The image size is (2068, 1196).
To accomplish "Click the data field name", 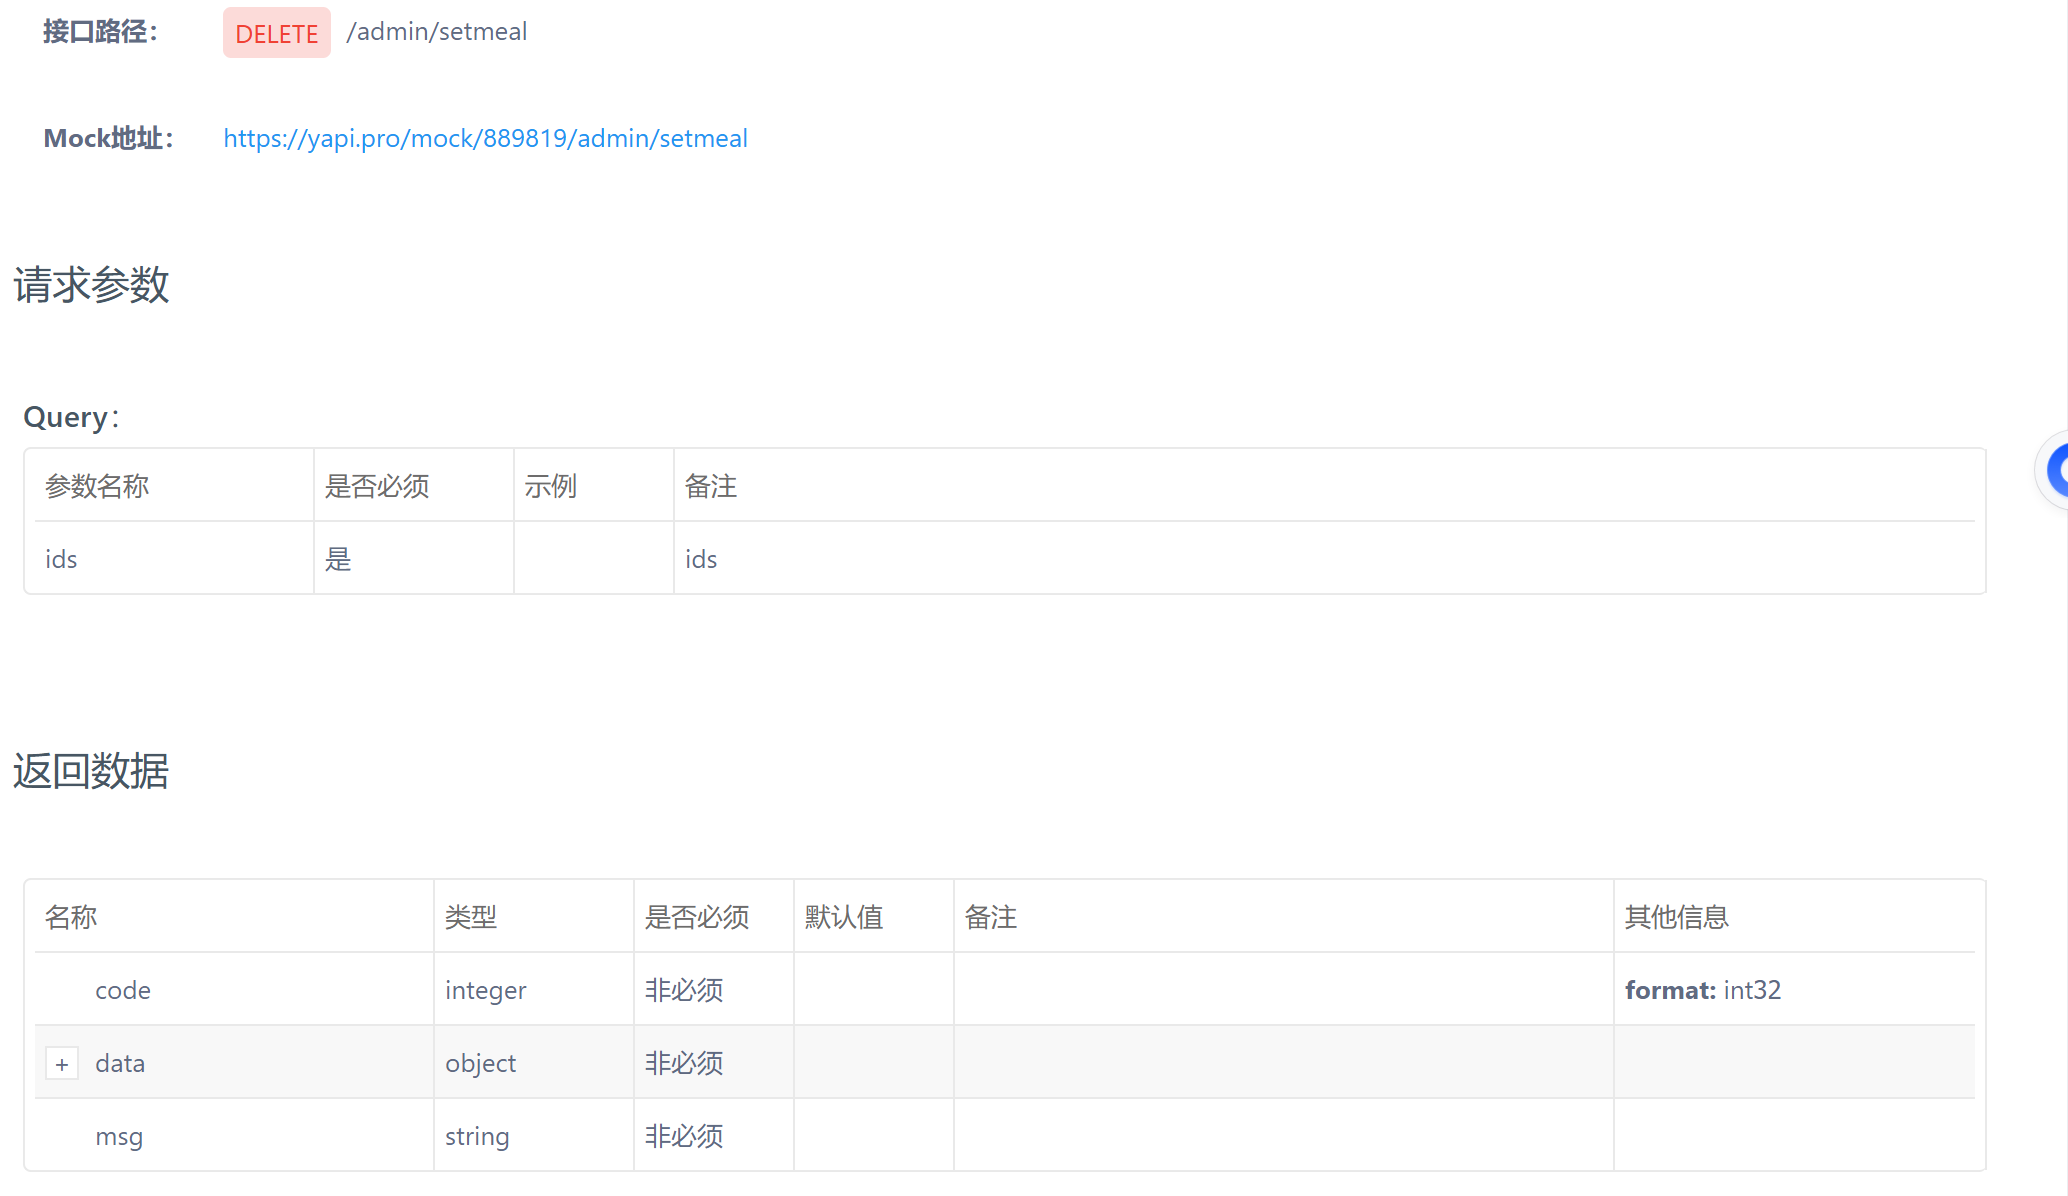I will 120,1063.
